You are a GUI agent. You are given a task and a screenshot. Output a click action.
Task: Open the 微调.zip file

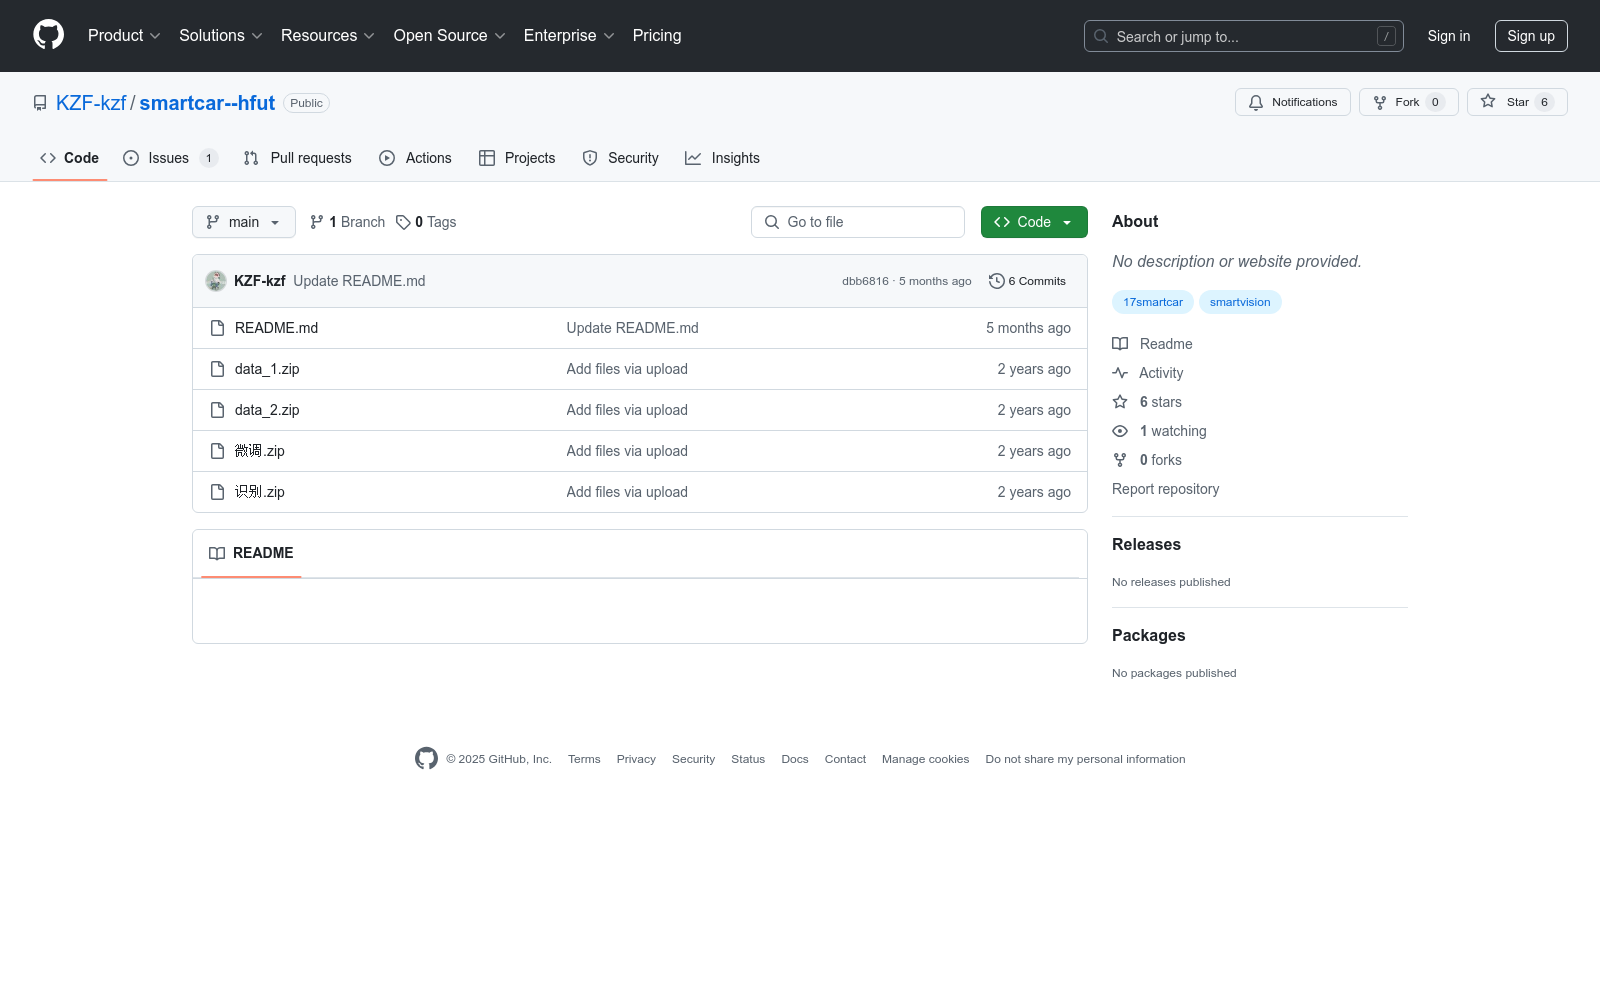[x=260, y=451]
